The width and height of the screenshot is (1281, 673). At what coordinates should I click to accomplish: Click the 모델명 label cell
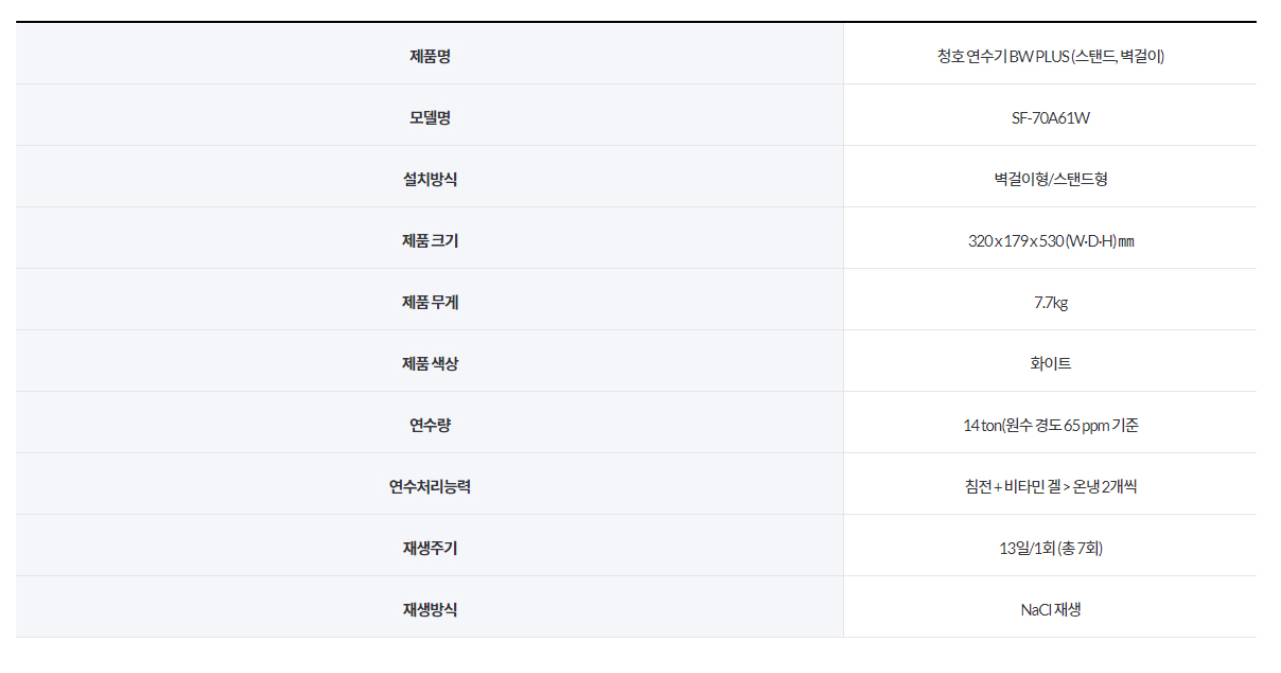click(430, 118)
